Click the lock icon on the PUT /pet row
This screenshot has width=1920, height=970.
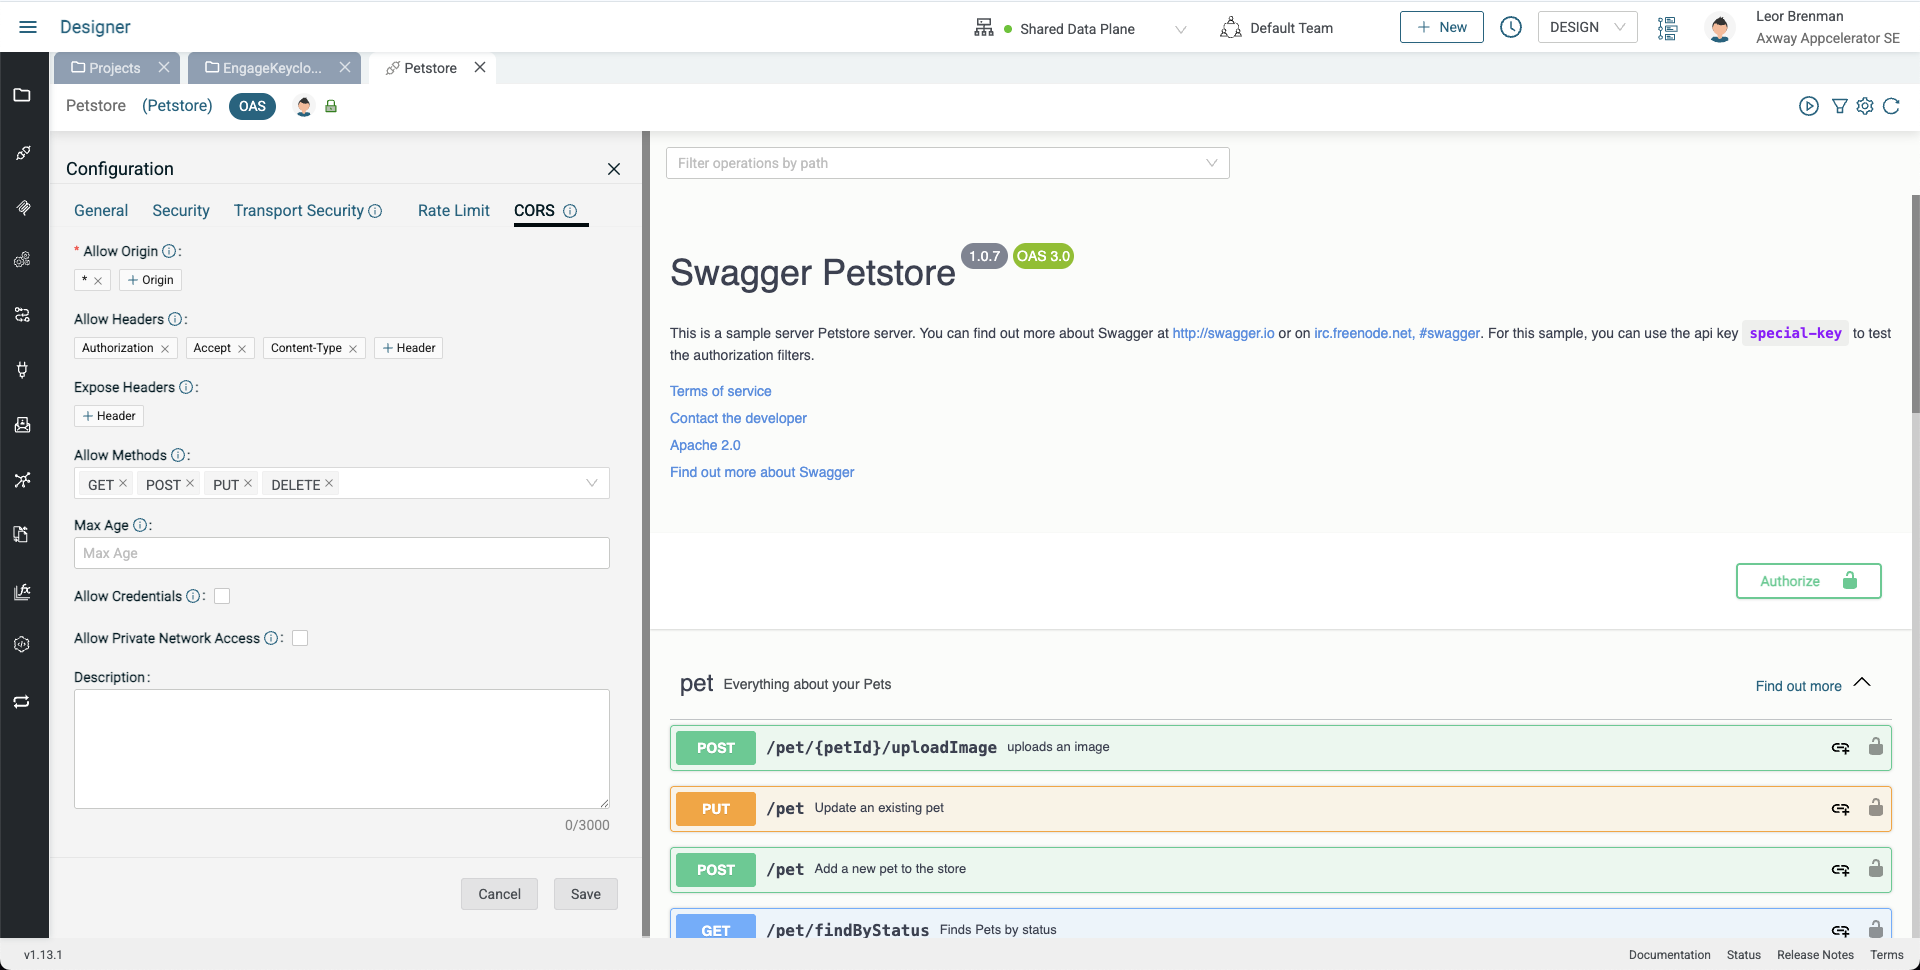pos(1875,808)
